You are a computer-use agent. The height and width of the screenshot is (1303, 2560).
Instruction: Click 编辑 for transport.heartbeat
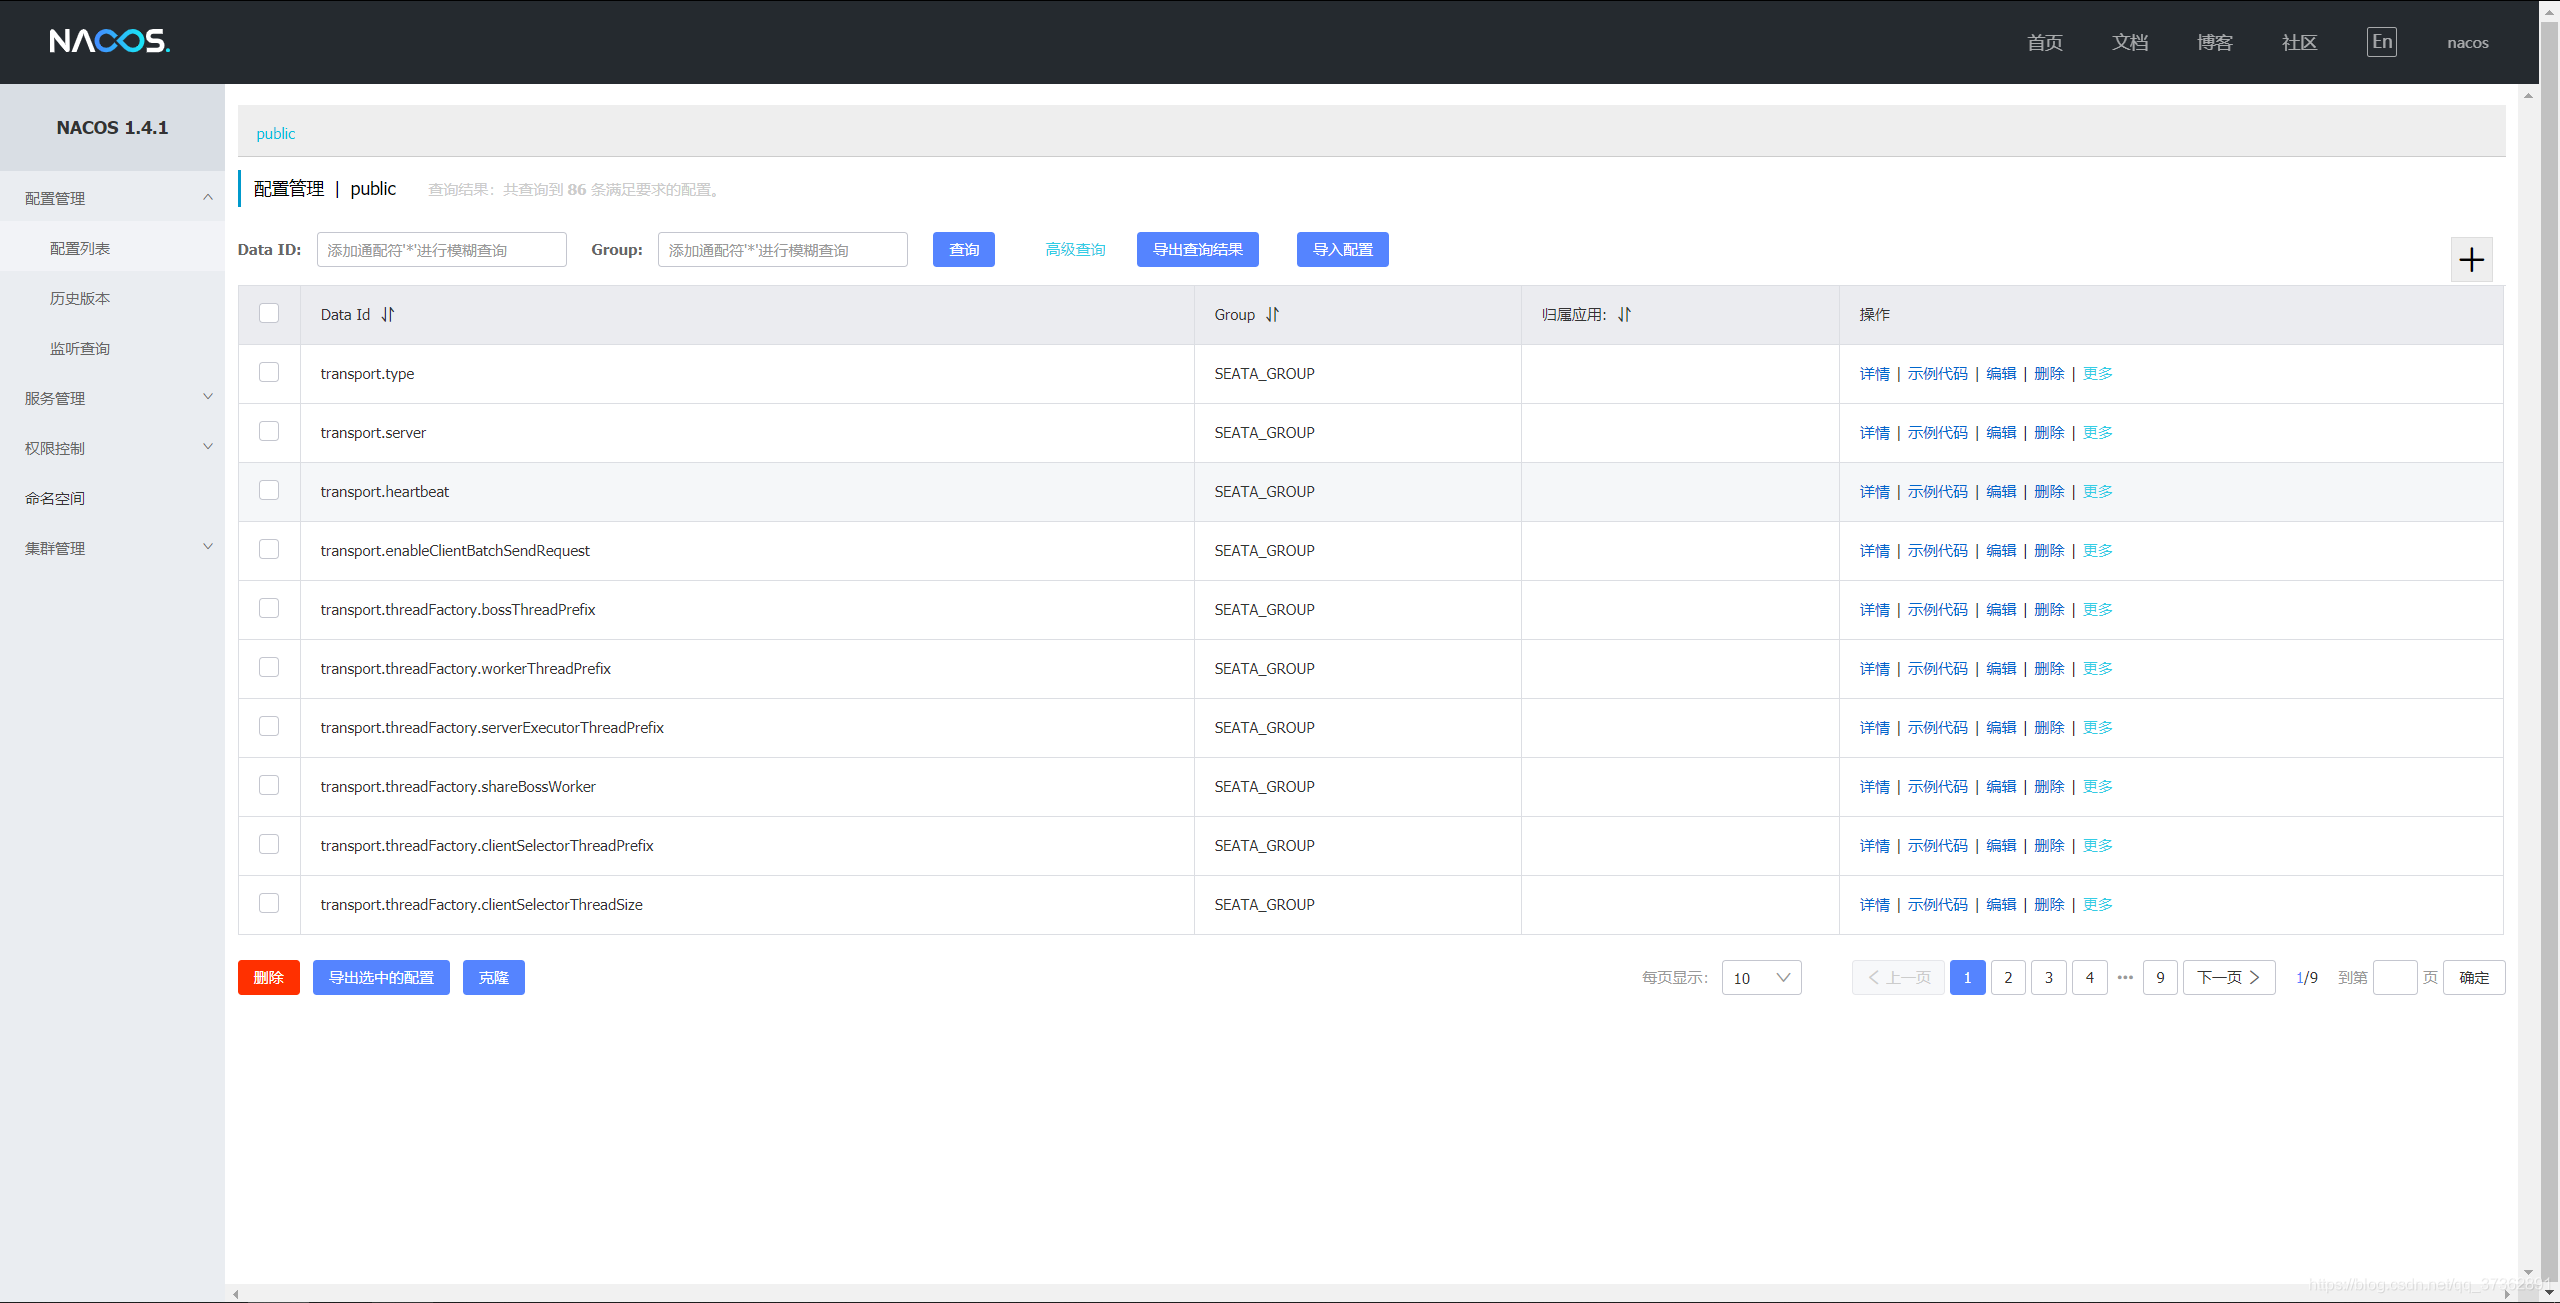[2001, 492]
